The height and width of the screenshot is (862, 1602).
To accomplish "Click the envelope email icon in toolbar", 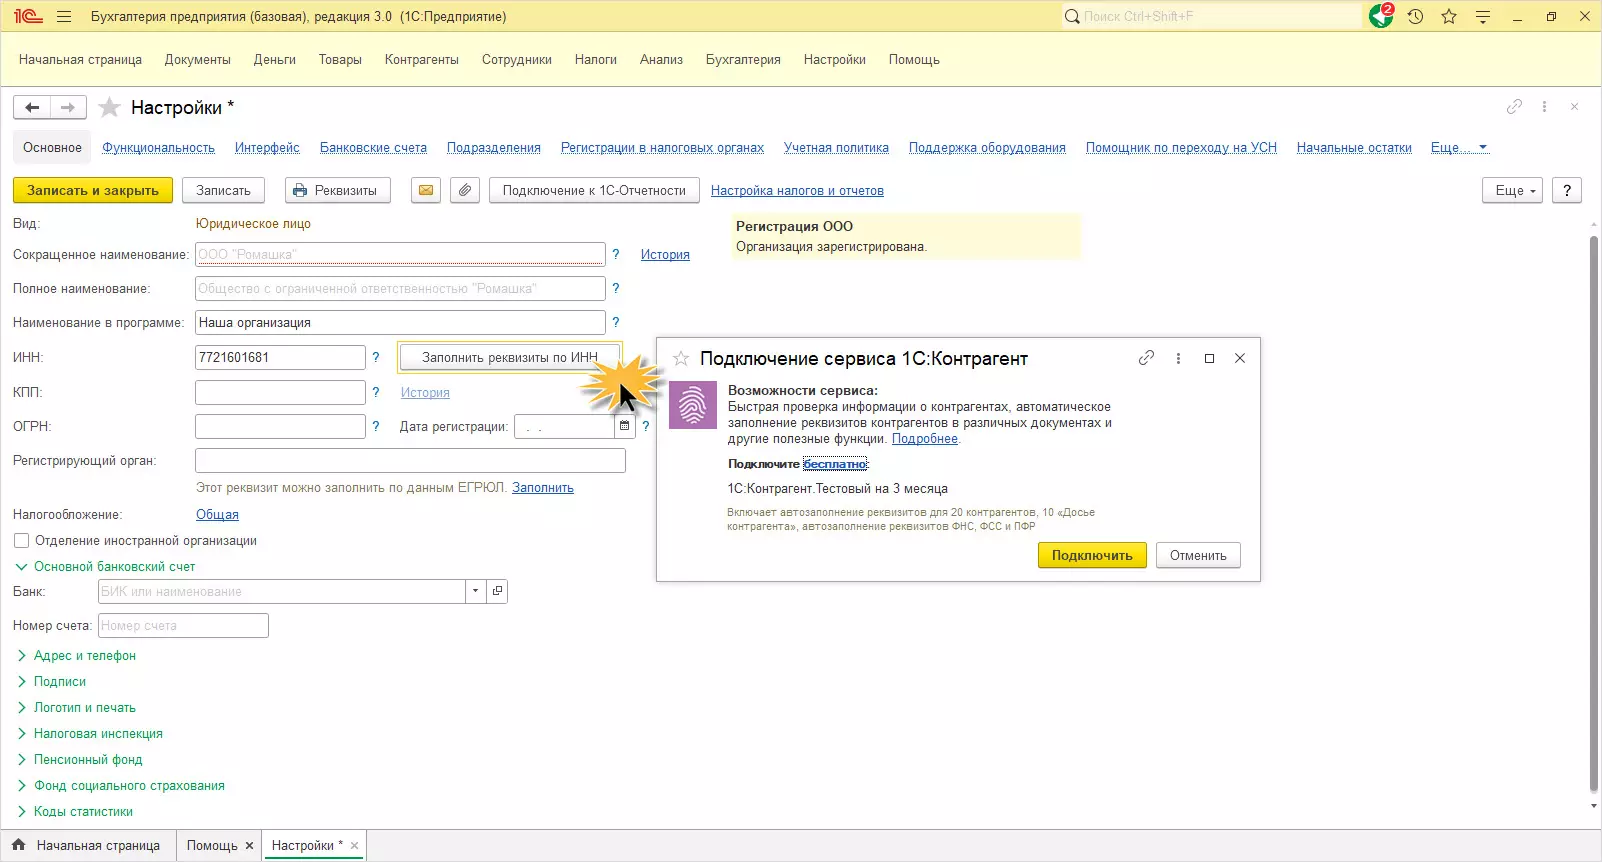I will [x=426, y=190].
